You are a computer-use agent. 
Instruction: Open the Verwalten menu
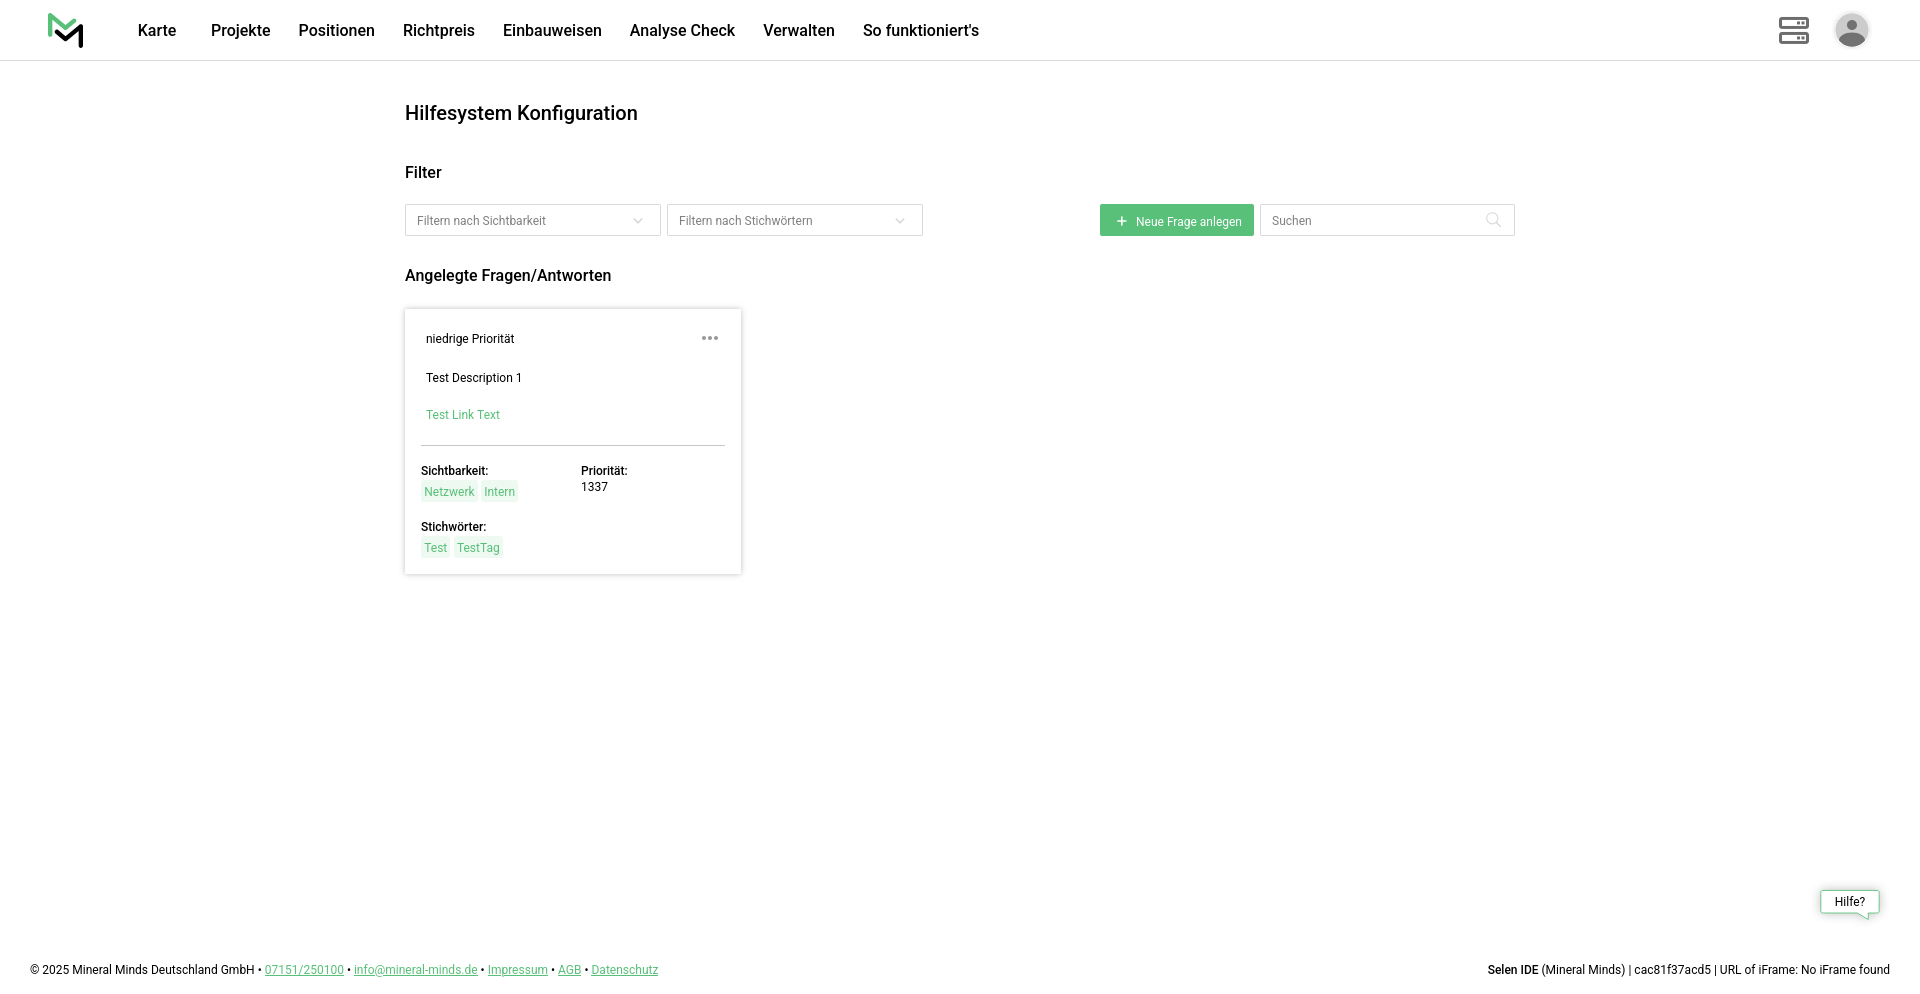798,31
